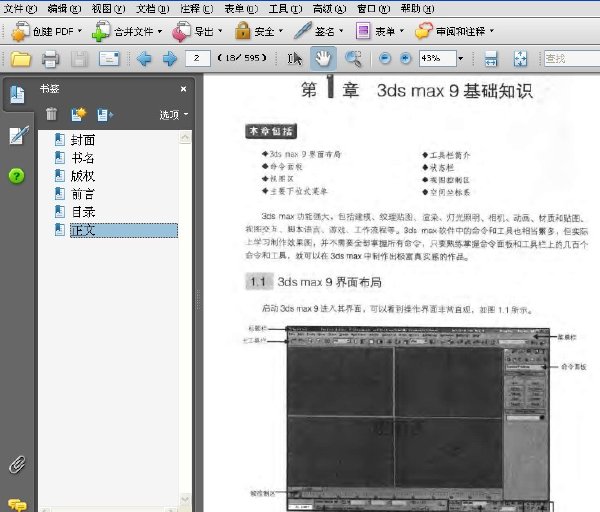This screenshot has height=512, width=600.
Task: Click the 导出 button
Action: tap(192, 31)
